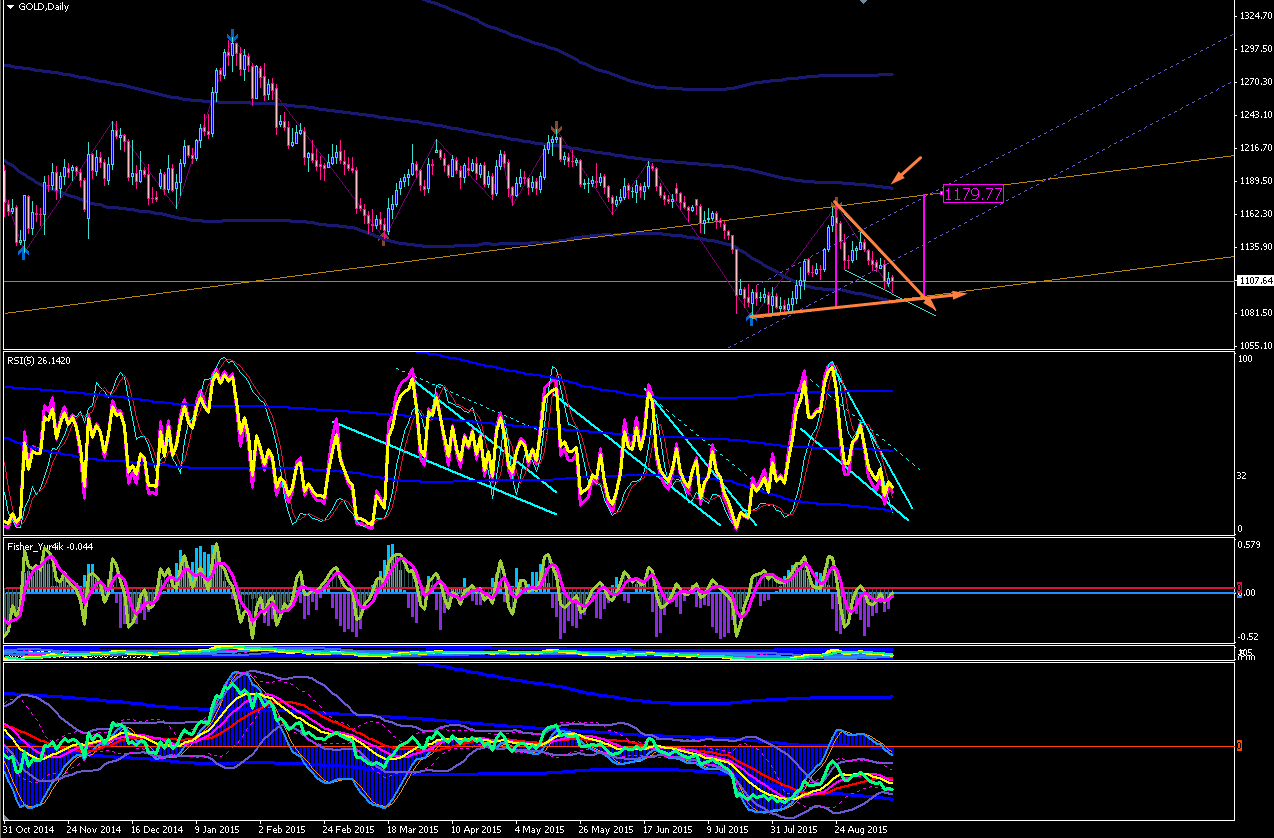Click the red level marker on the Fisher scale
Screen dimensions: 1274x838
point(1240,588)
